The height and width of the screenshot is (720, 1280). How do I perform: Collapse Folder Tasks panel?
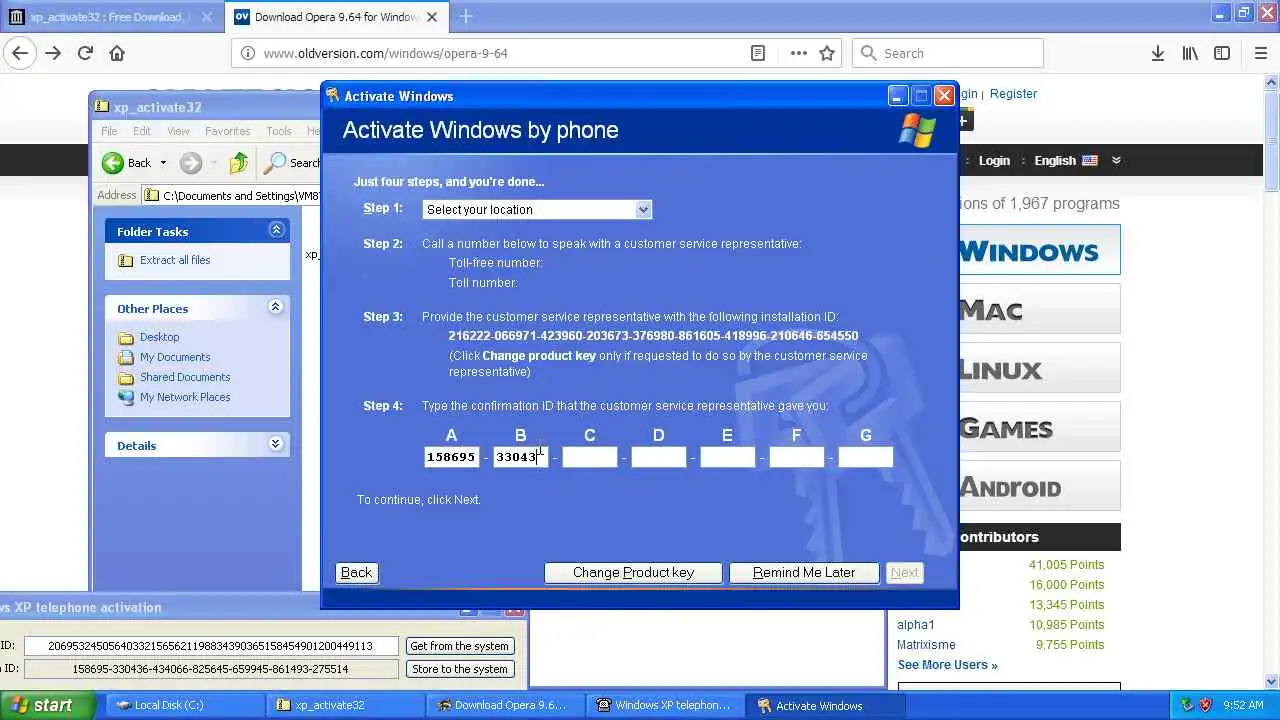(x=276, y=231)
